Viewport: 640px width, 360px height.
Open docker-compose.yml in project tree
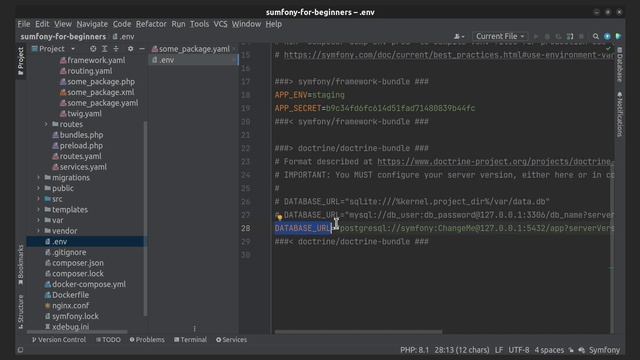tap(84, 284)
